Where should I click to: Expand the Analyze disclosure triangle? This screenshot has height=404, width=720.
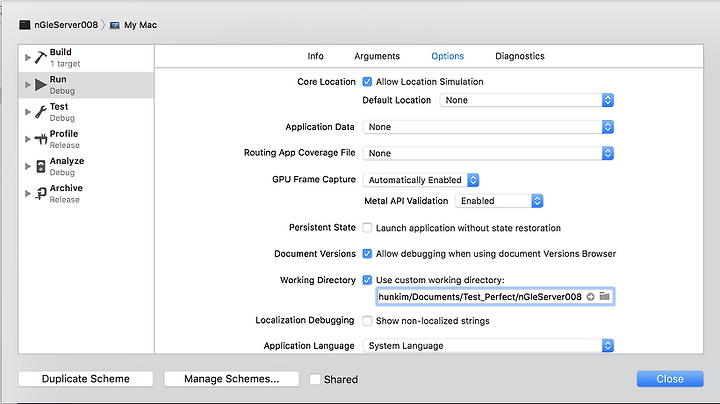coord(28,166)
